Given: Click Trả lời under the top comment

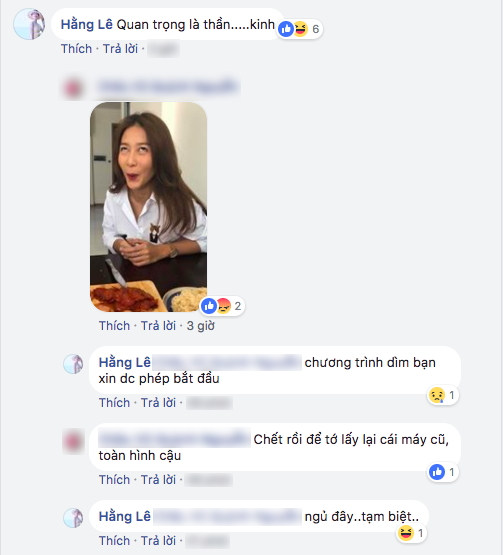Looking at the screenshot, I should [x=120, y=49].
